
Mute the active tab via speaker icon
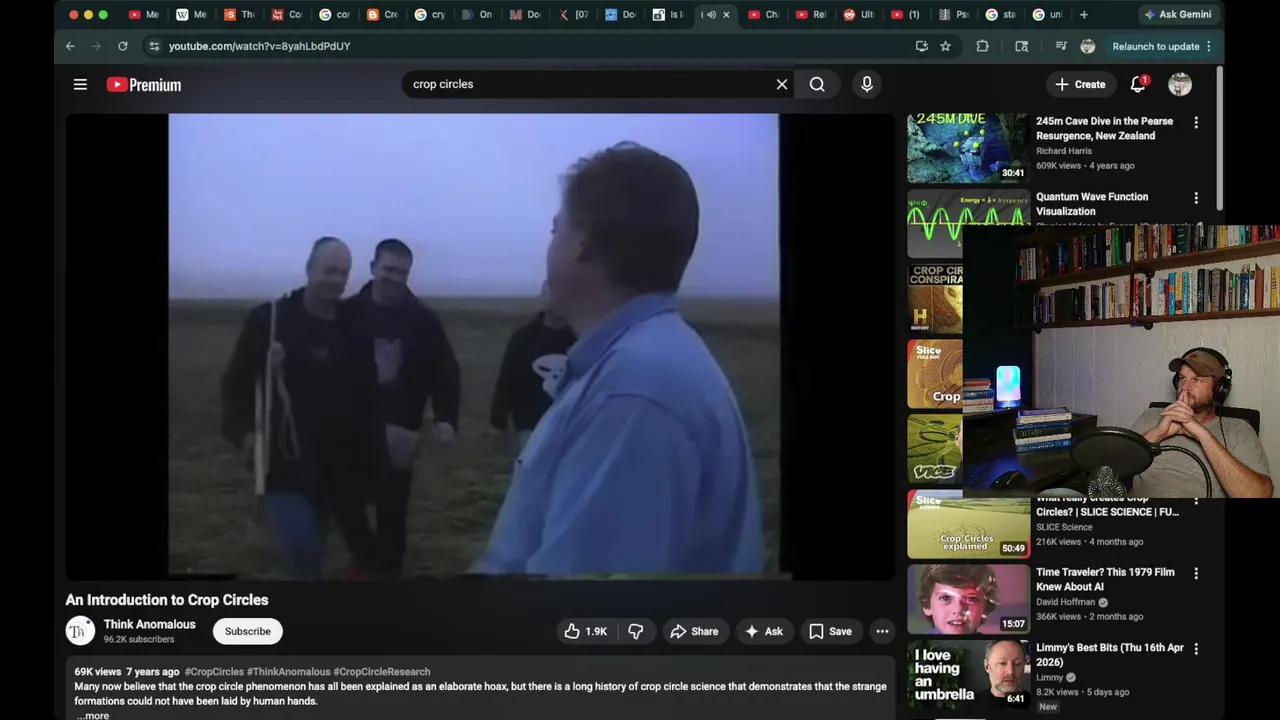point(710,15)
